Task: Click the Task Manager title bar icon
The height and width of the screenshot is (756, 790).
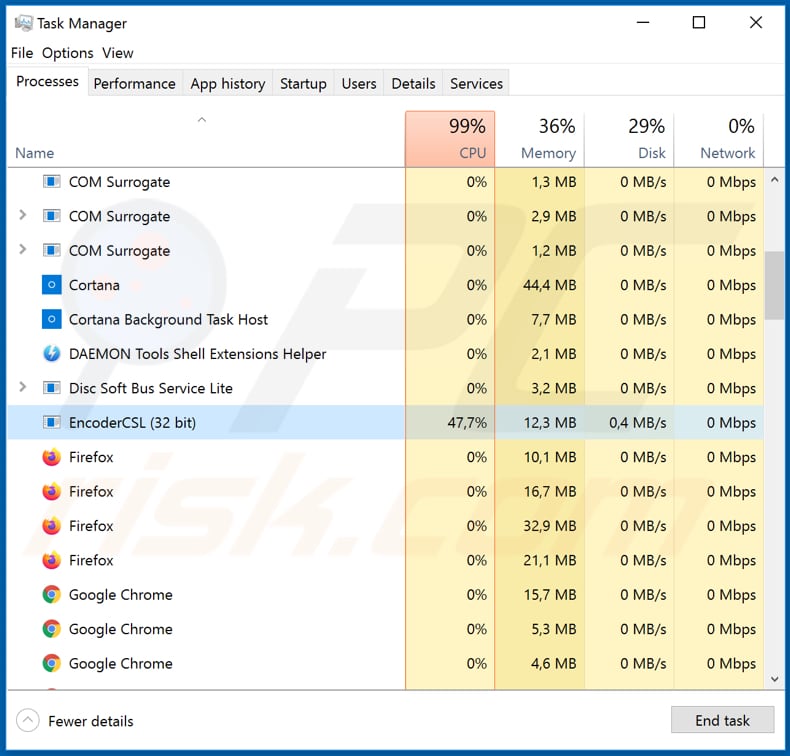Action: coord(23,23)
